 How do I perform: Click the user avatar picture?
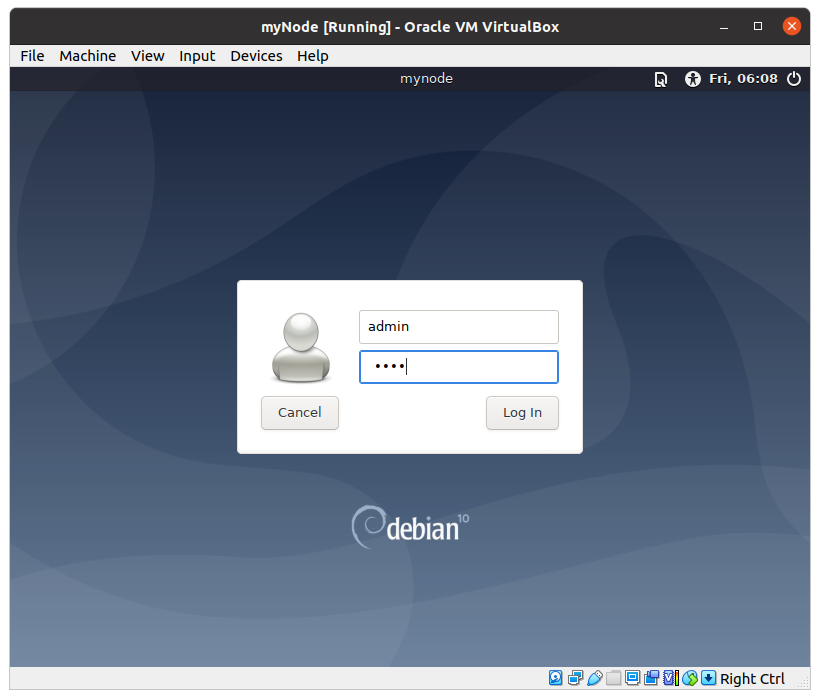[301, 348]
